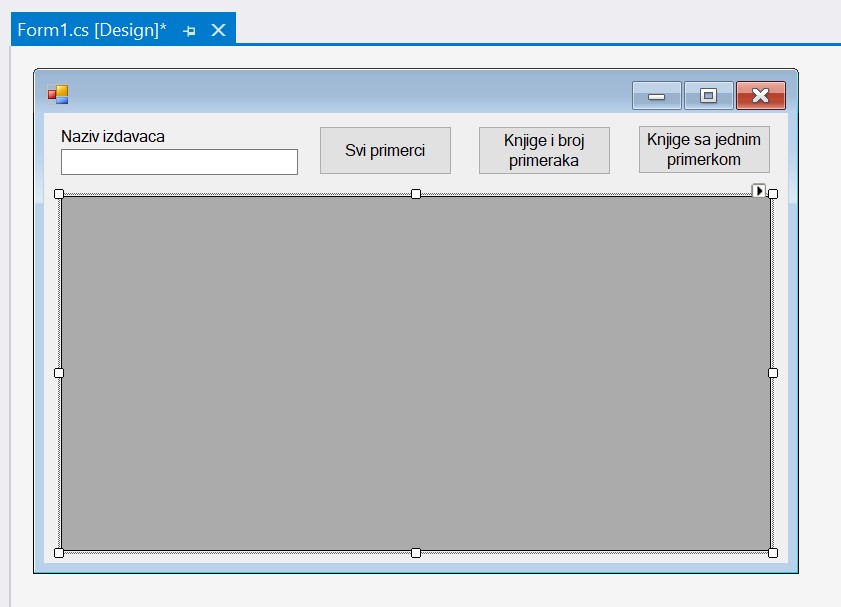The width and height of the screenshot is (841, 607).
Task: Click the gray DataGridView area
Action: tap(415, 372)
